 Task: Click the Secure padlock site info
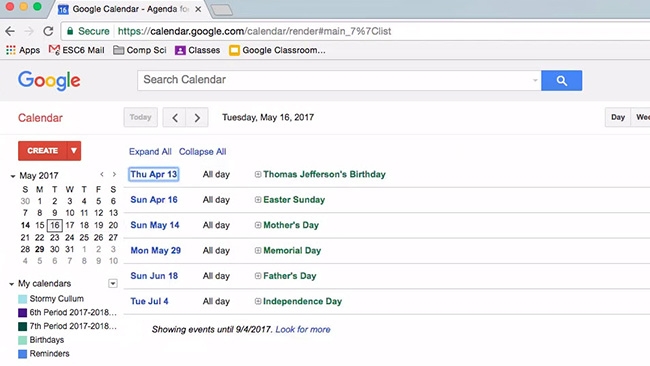[88, 31]
